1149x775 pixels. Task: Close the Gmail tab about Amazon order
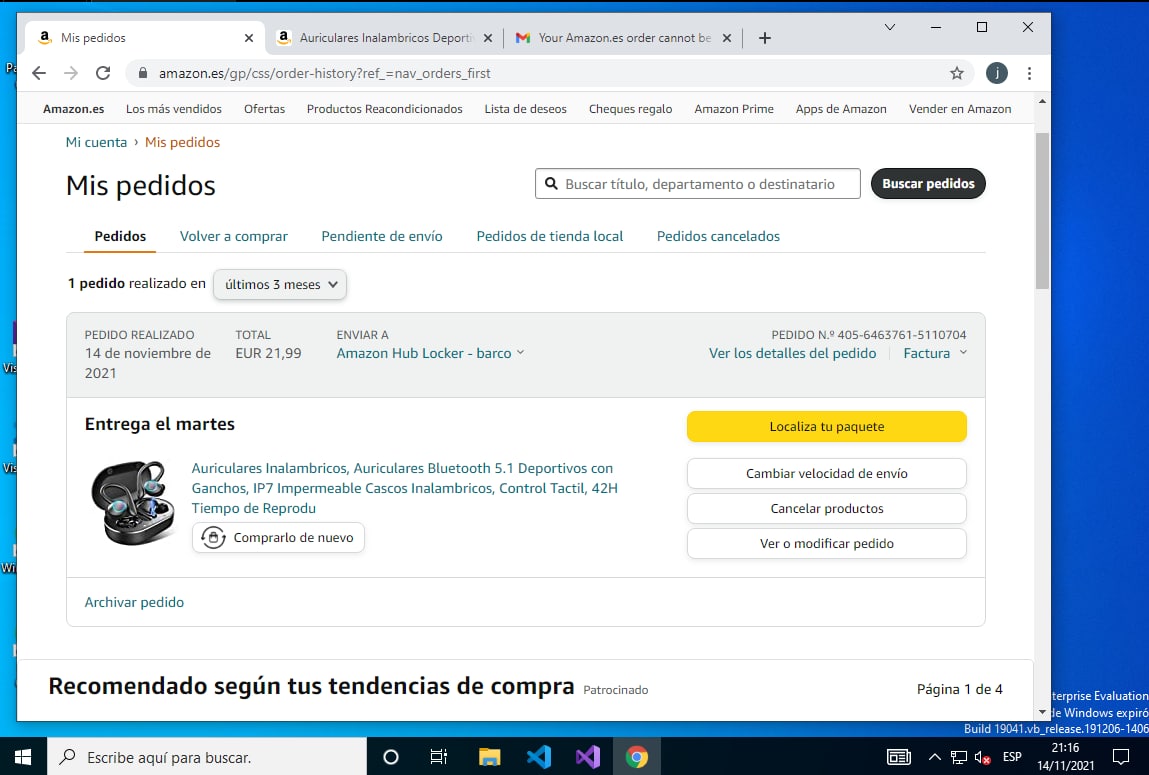click(727, 38)
